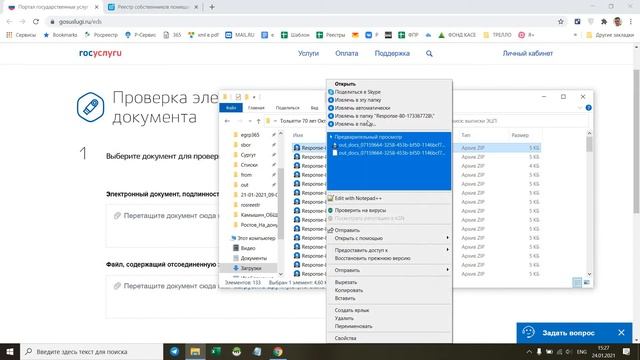Show hidden system tray icons
Viewport: 640px width, 360px height.
click(529, 351)
